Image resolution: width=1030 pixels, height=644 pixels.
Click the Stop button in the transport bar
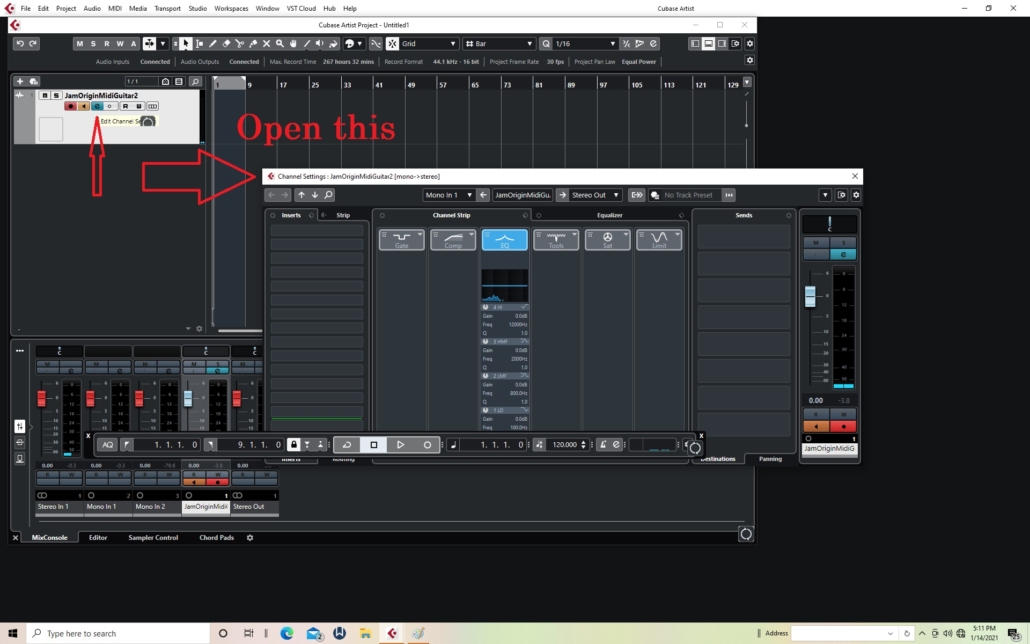click(x=374, y=445)
